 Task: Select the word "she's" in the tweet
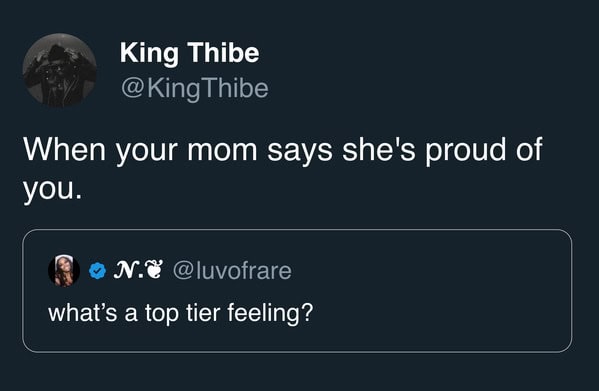[x=379, y=150]
